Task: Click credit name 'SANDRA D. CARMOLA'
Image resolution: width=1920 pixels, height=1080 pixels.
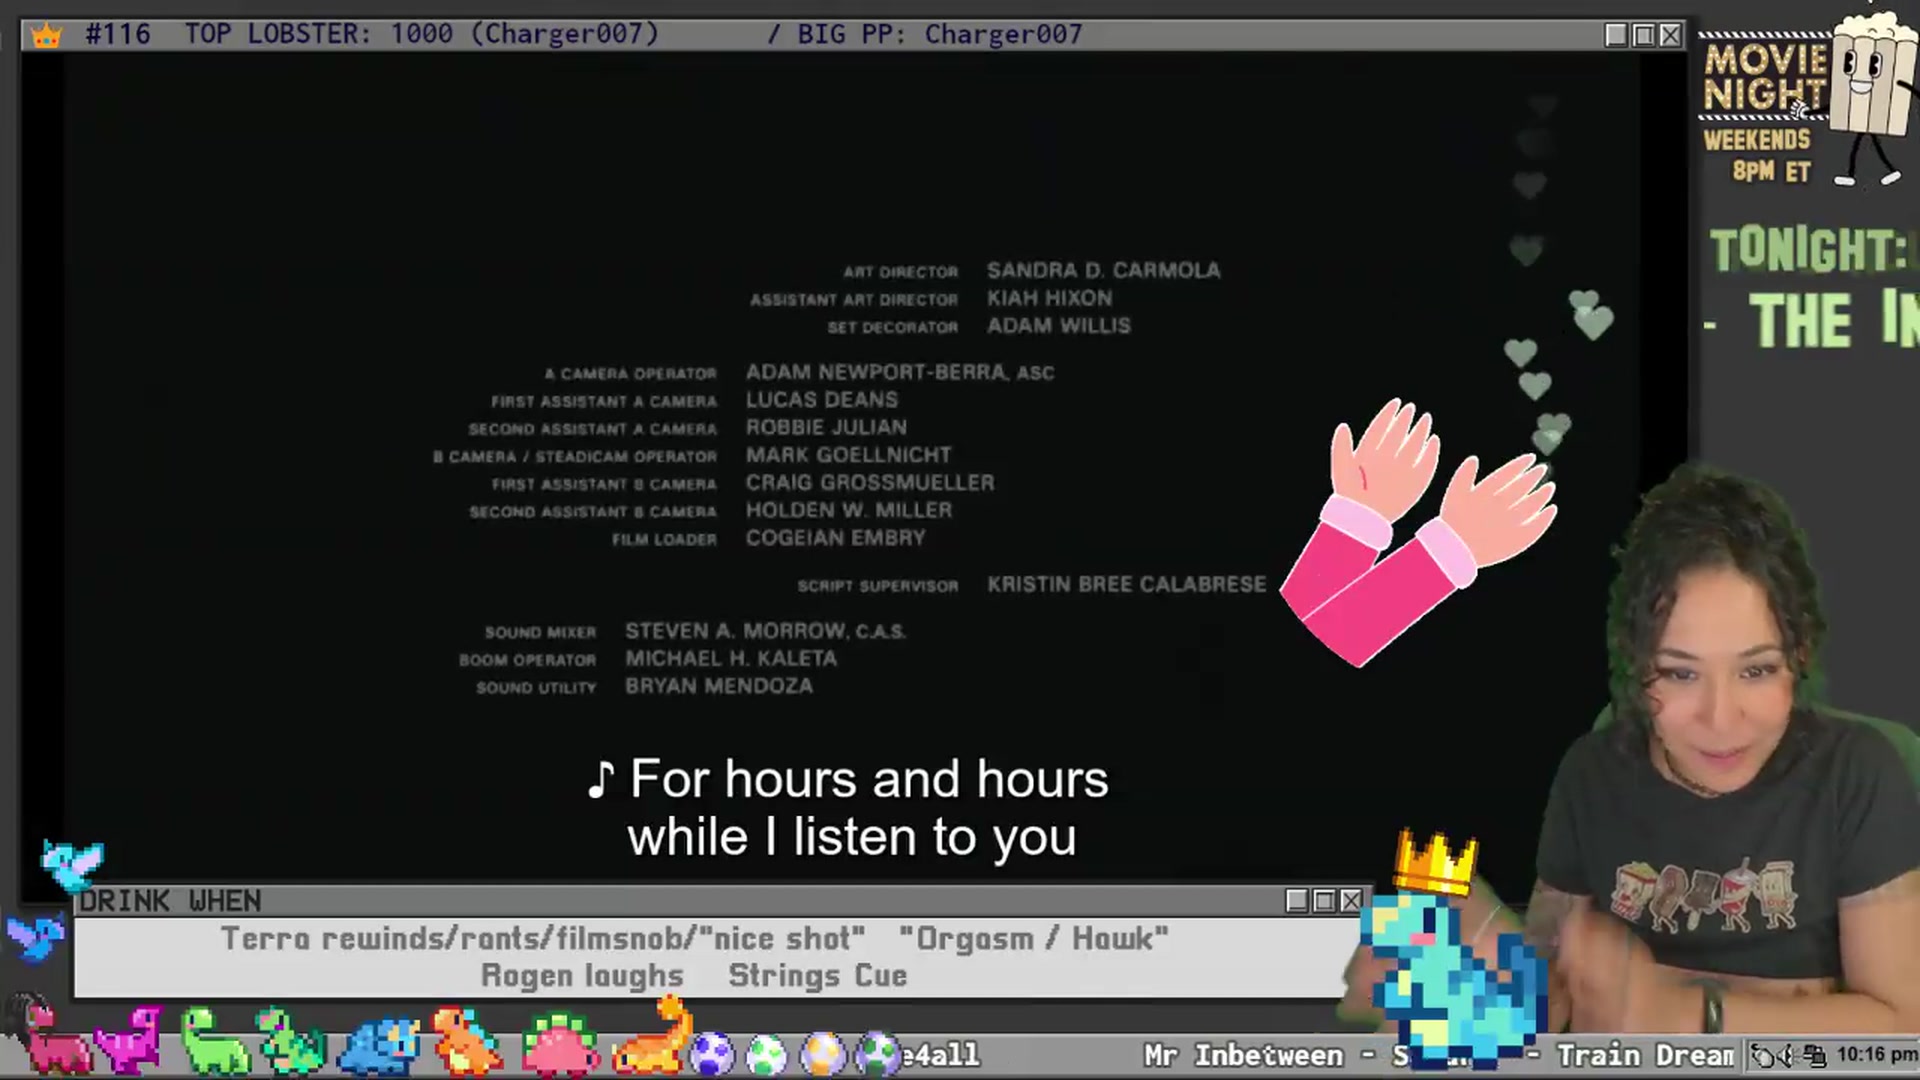Action: [x=1103, y=270]
